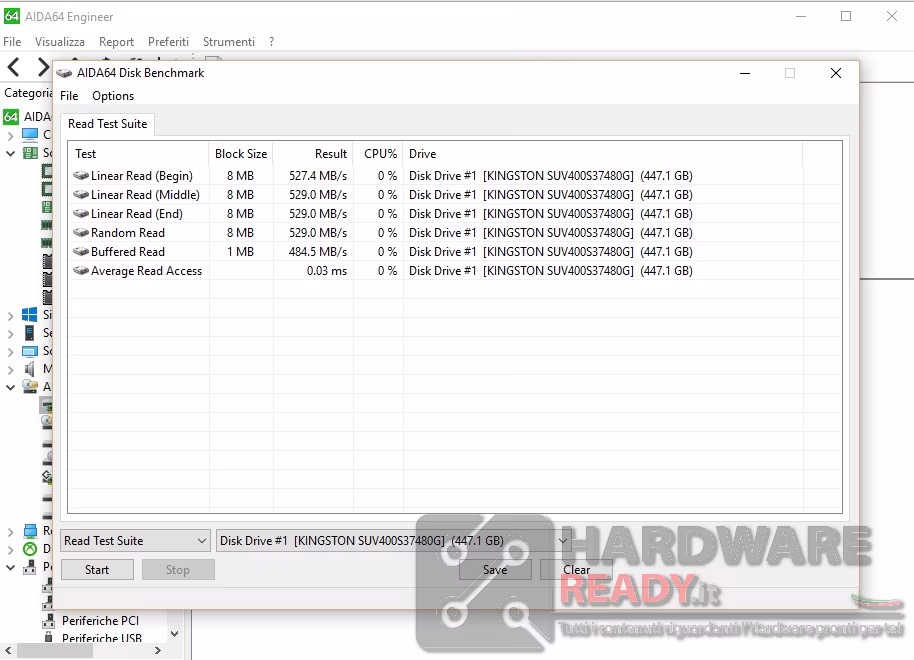This screenshot has height=660, width=914.
Task: Click the tree horizontal scroll-right arrow
Action: click(x=157, y=650)
